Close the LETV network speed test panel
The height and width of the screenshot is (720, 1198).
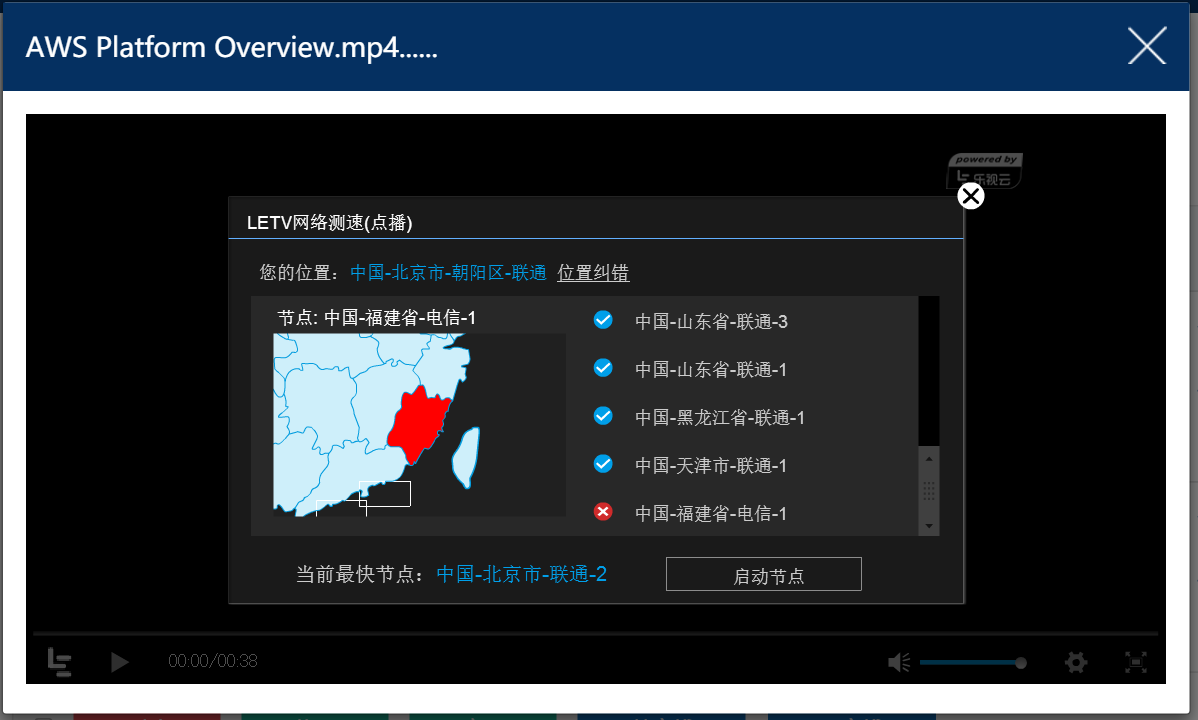[970, 196]
